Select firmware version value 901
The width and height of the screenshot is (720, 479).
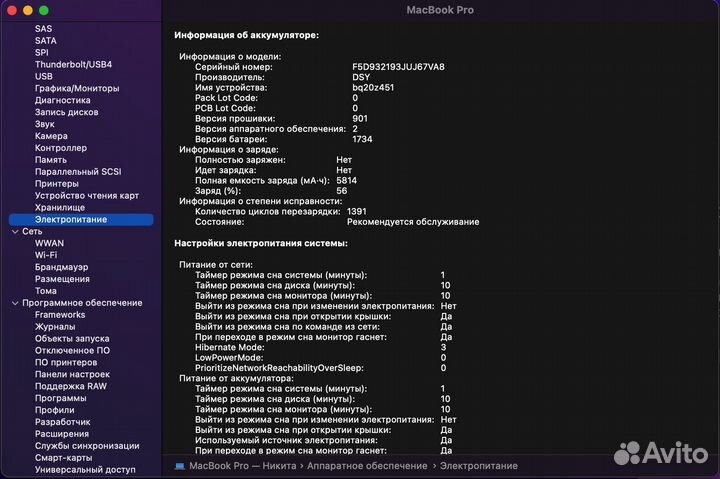(360, 118)
